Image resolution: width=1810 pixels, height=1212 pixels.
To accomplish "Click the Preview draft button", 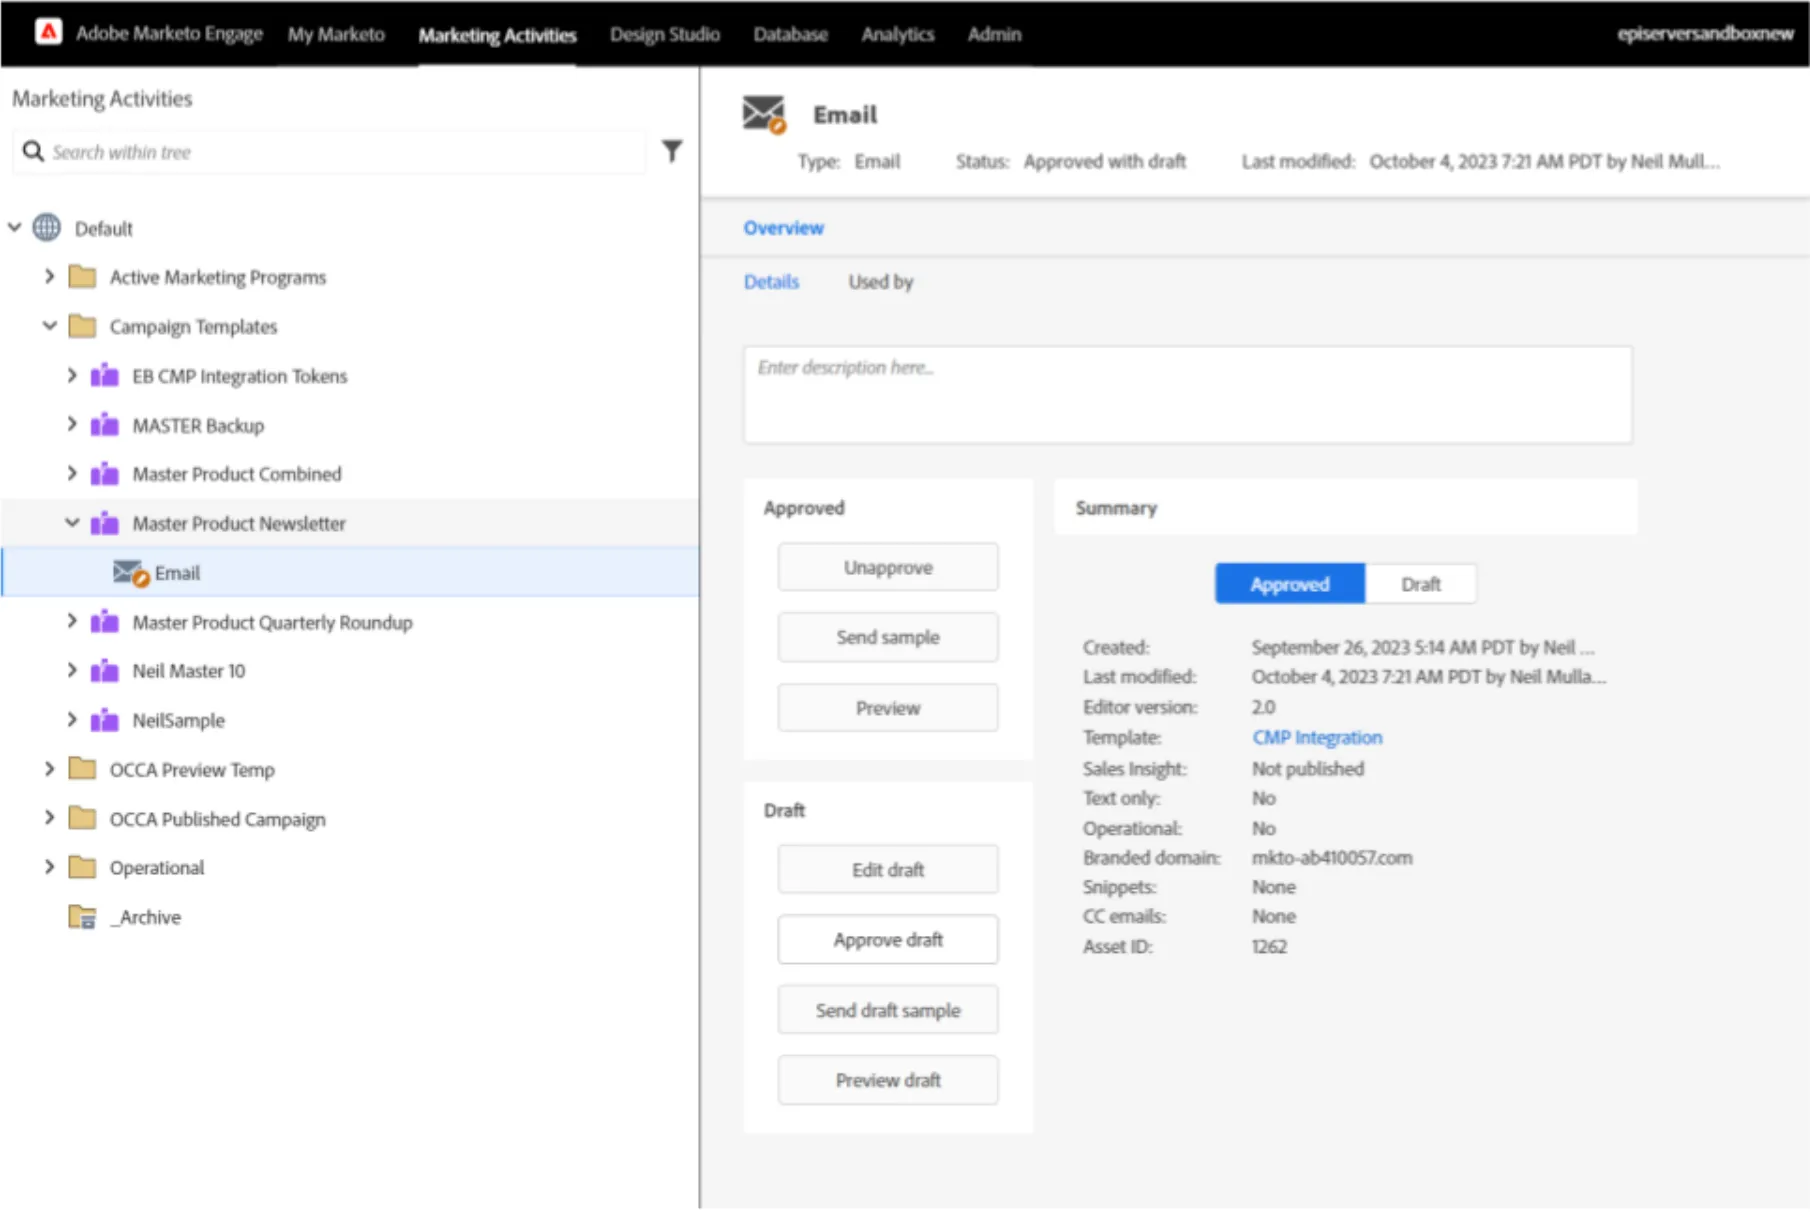I will [x=888, y=1080].
